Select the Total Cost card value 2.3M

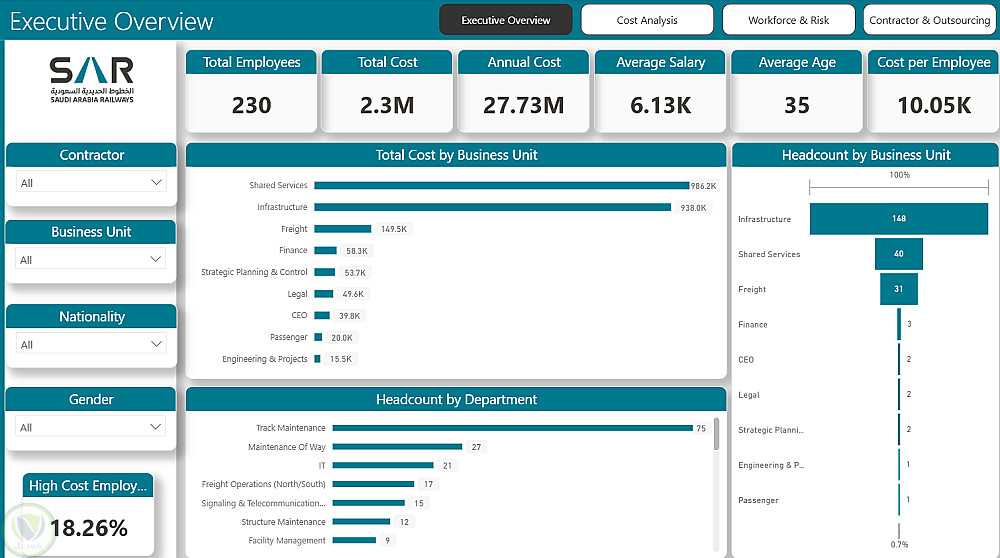click(387, 105)
